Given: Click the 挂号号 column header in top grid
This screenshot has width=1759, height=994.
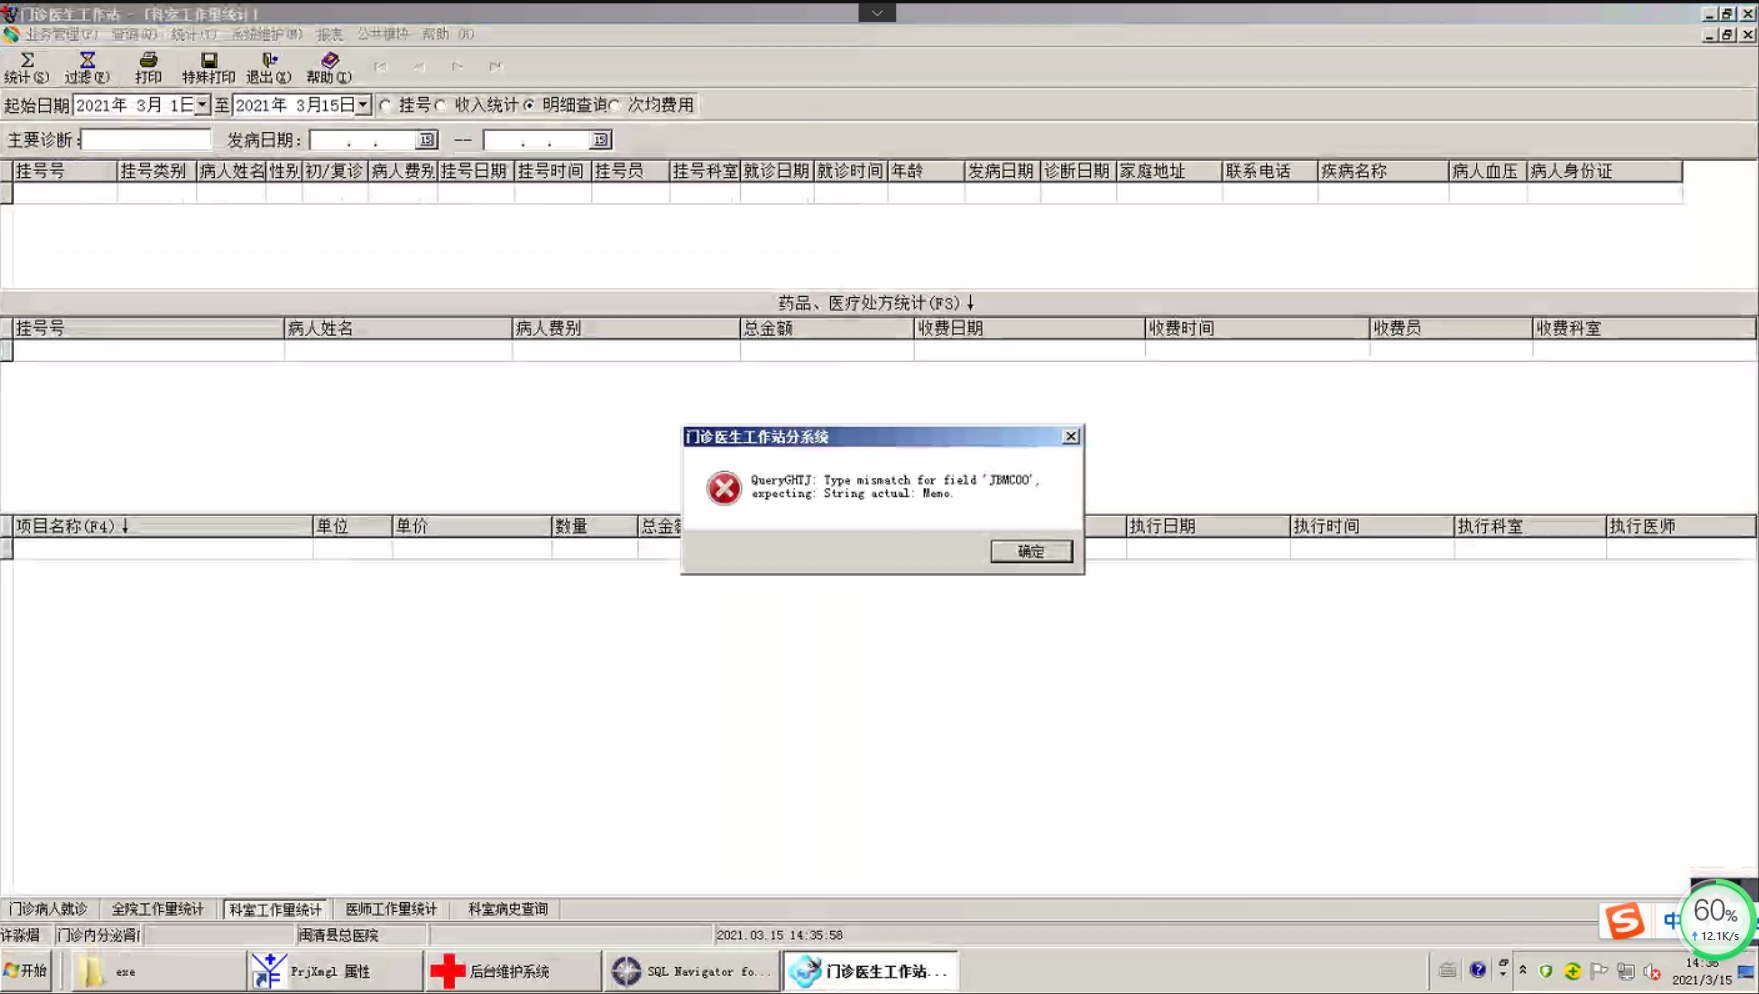Looking at the screenshot, I should 65,171.
